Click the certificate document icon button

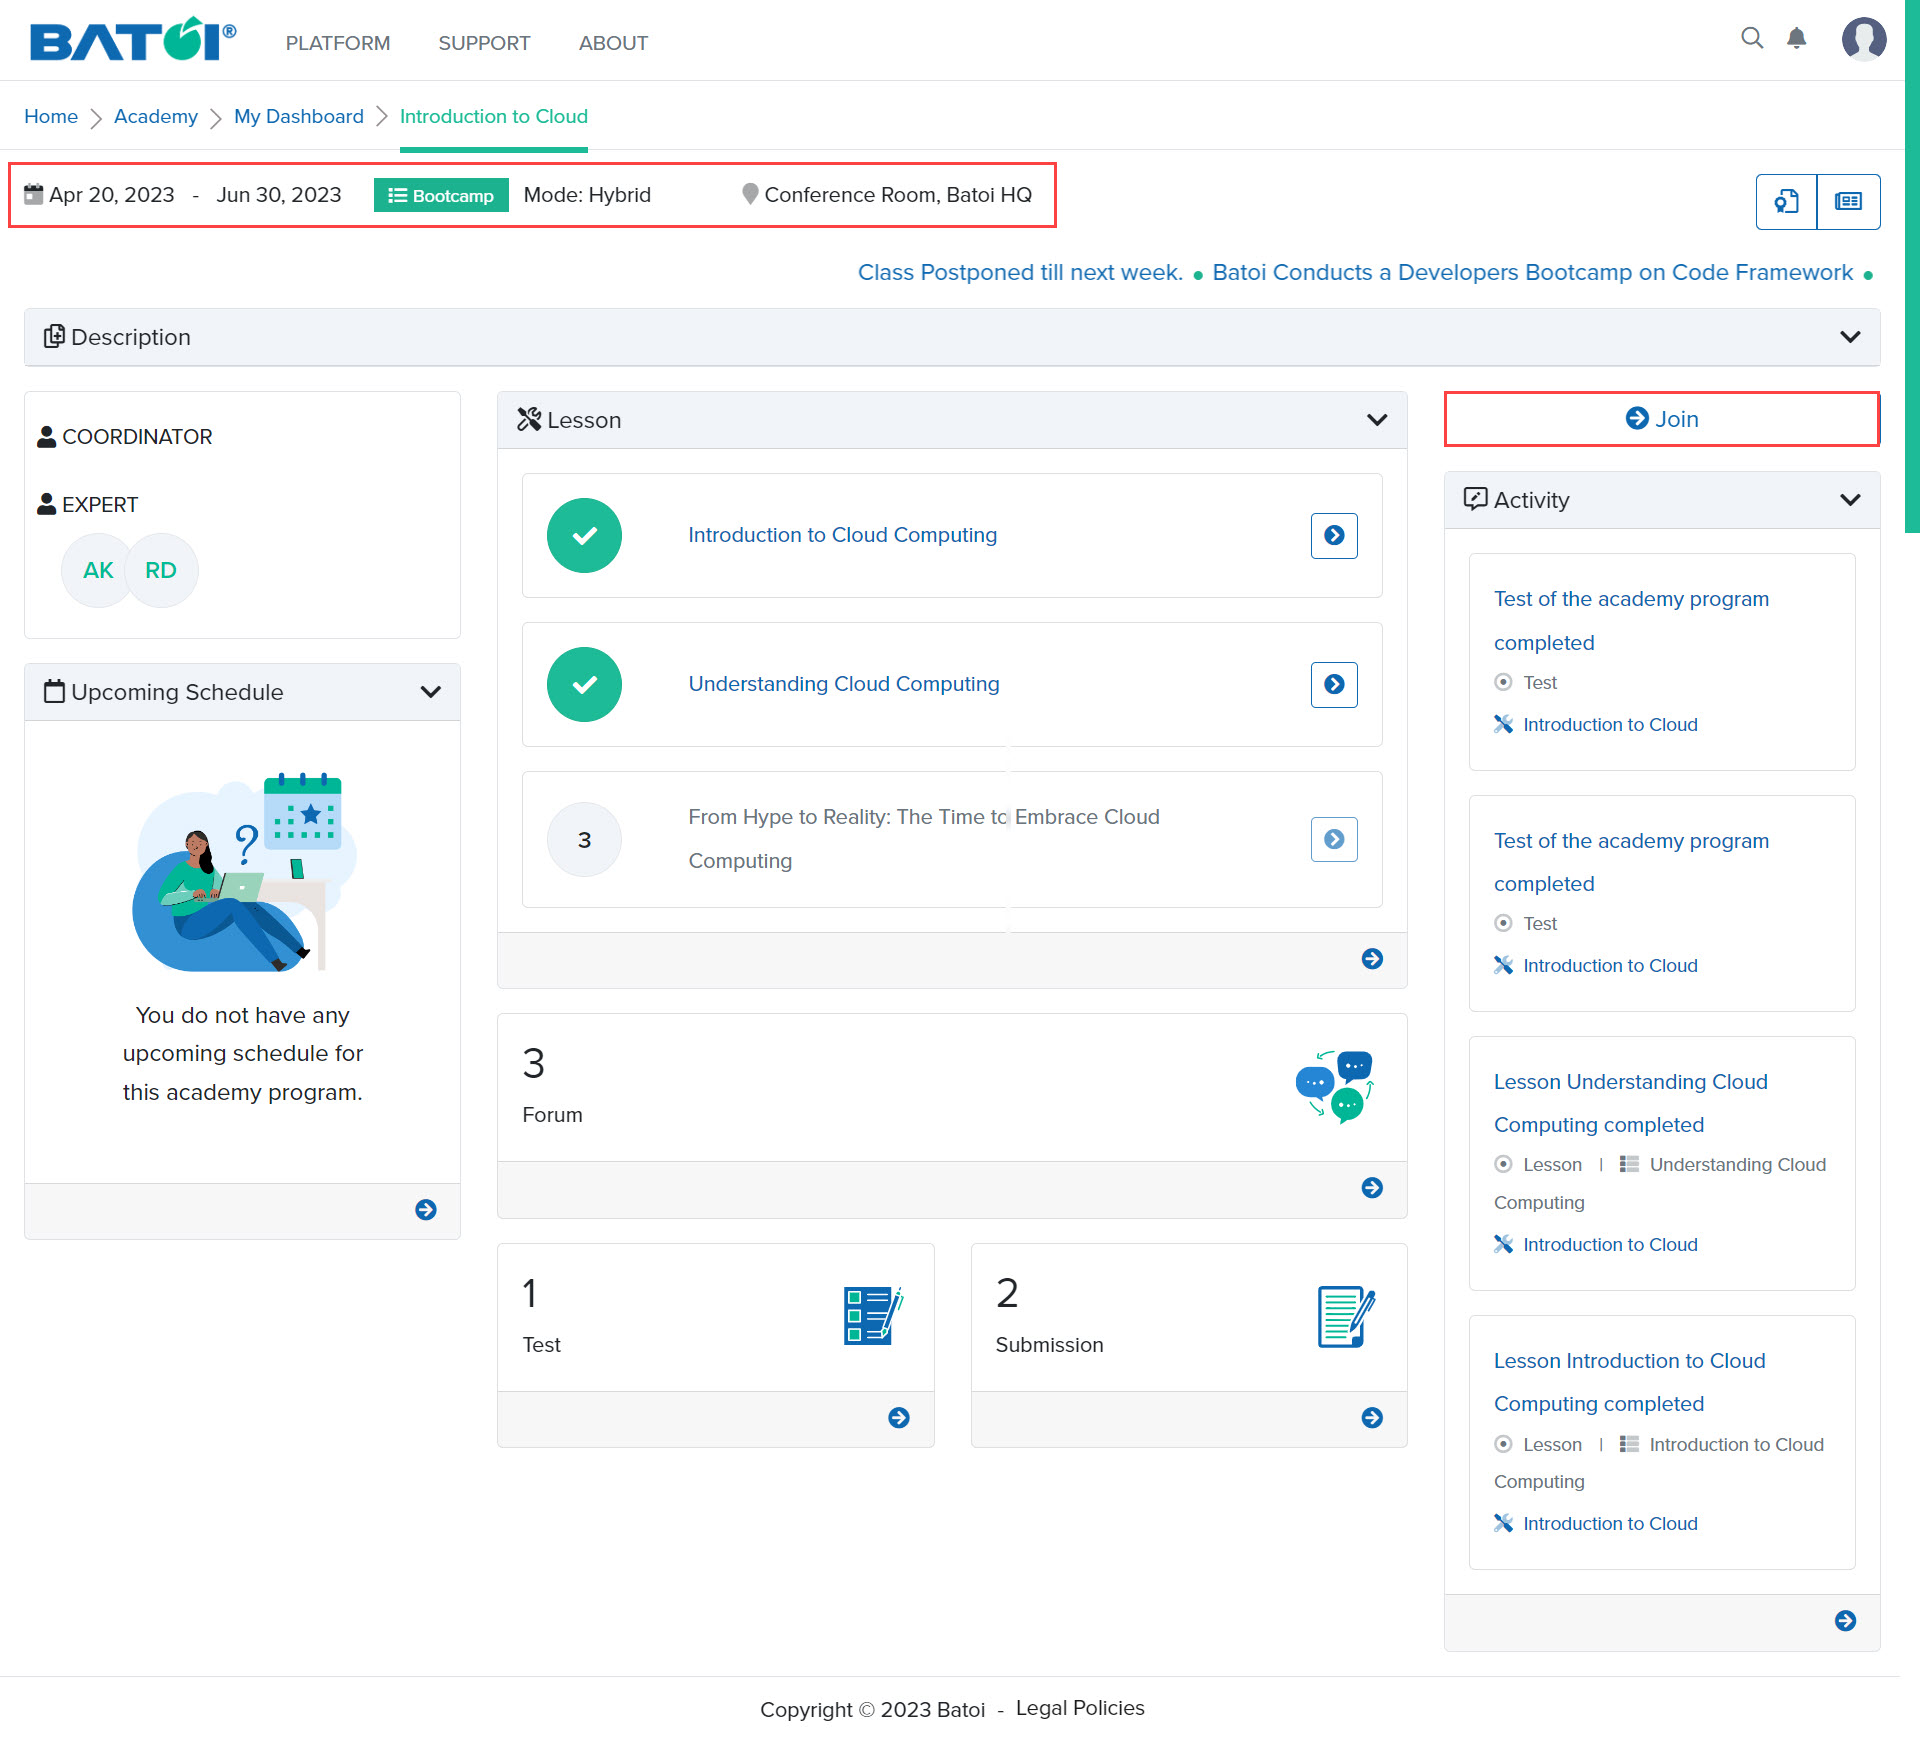point(1786,202)
